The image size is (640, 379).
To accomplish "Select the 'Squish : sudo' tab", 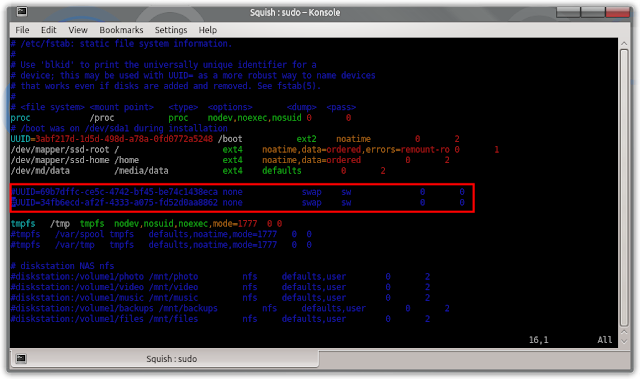I will click(x=164, y=359).
